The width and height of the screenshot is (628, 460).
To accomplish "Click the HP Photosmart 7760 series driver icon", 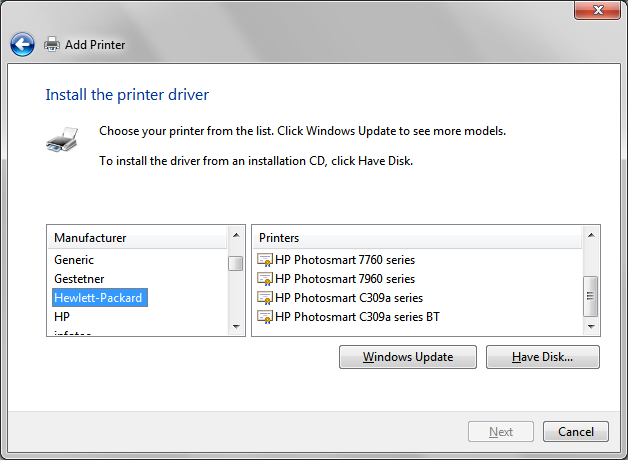I will 265,260.
